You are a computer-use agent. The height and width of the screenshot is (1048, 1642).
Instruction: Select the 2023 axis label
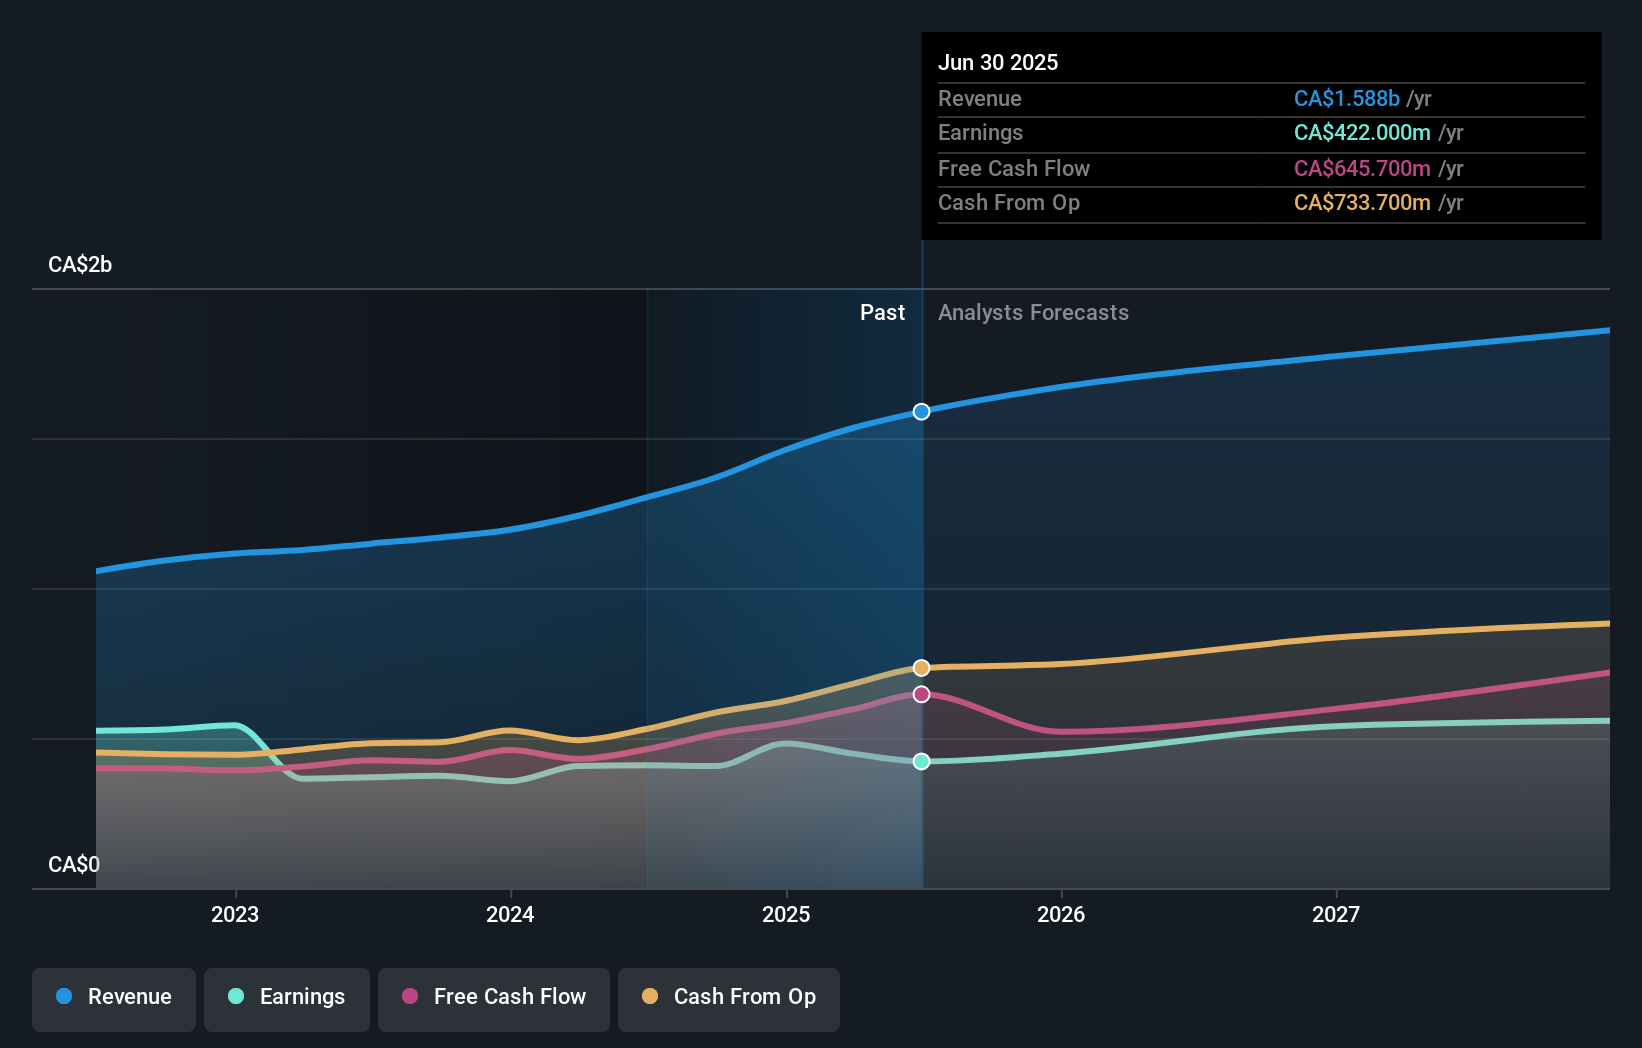[x=234, y=913]
